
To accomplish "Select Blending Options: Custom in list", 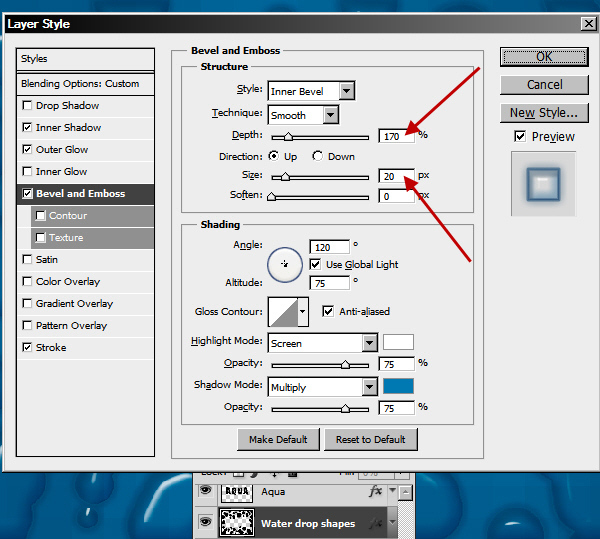I will (x=86, y=84).
